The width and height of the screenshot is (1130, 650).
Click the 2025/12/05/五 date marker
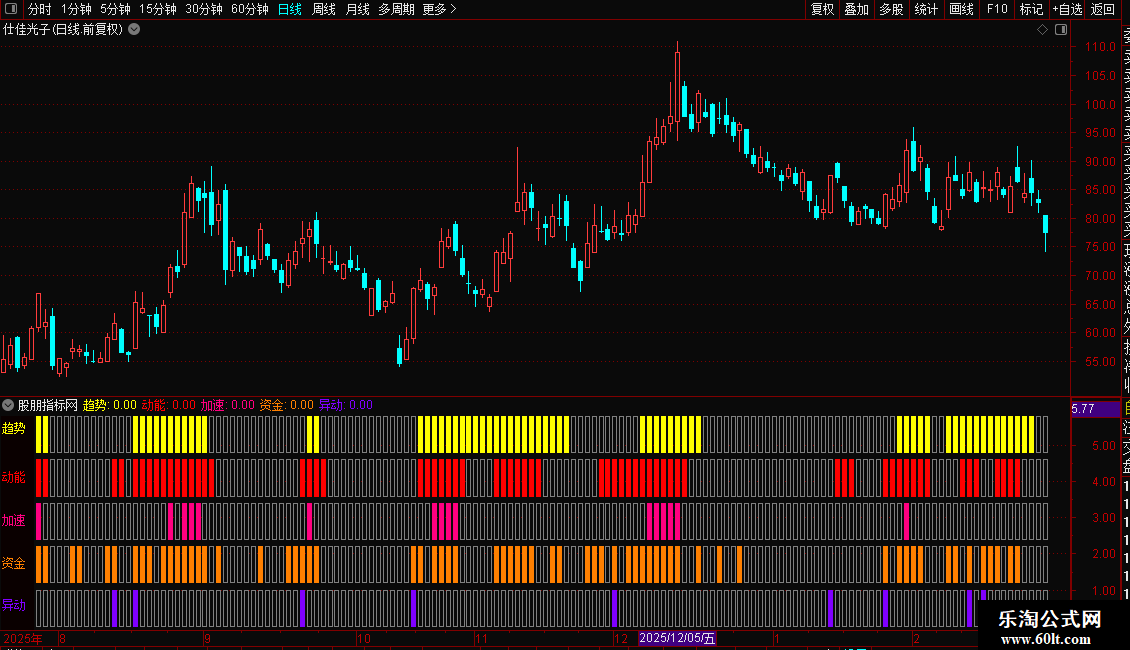[677, 638]
